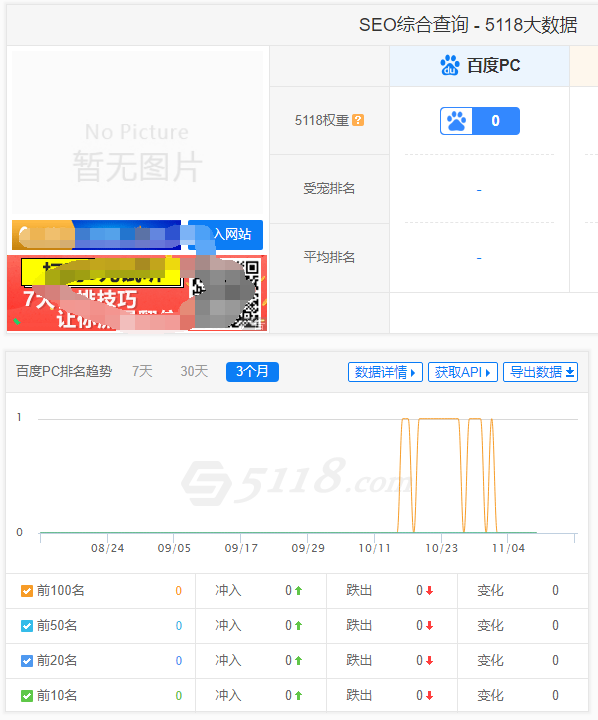
Task: Click the red down arrow in 前10名 row
Action: pos(429,696)
